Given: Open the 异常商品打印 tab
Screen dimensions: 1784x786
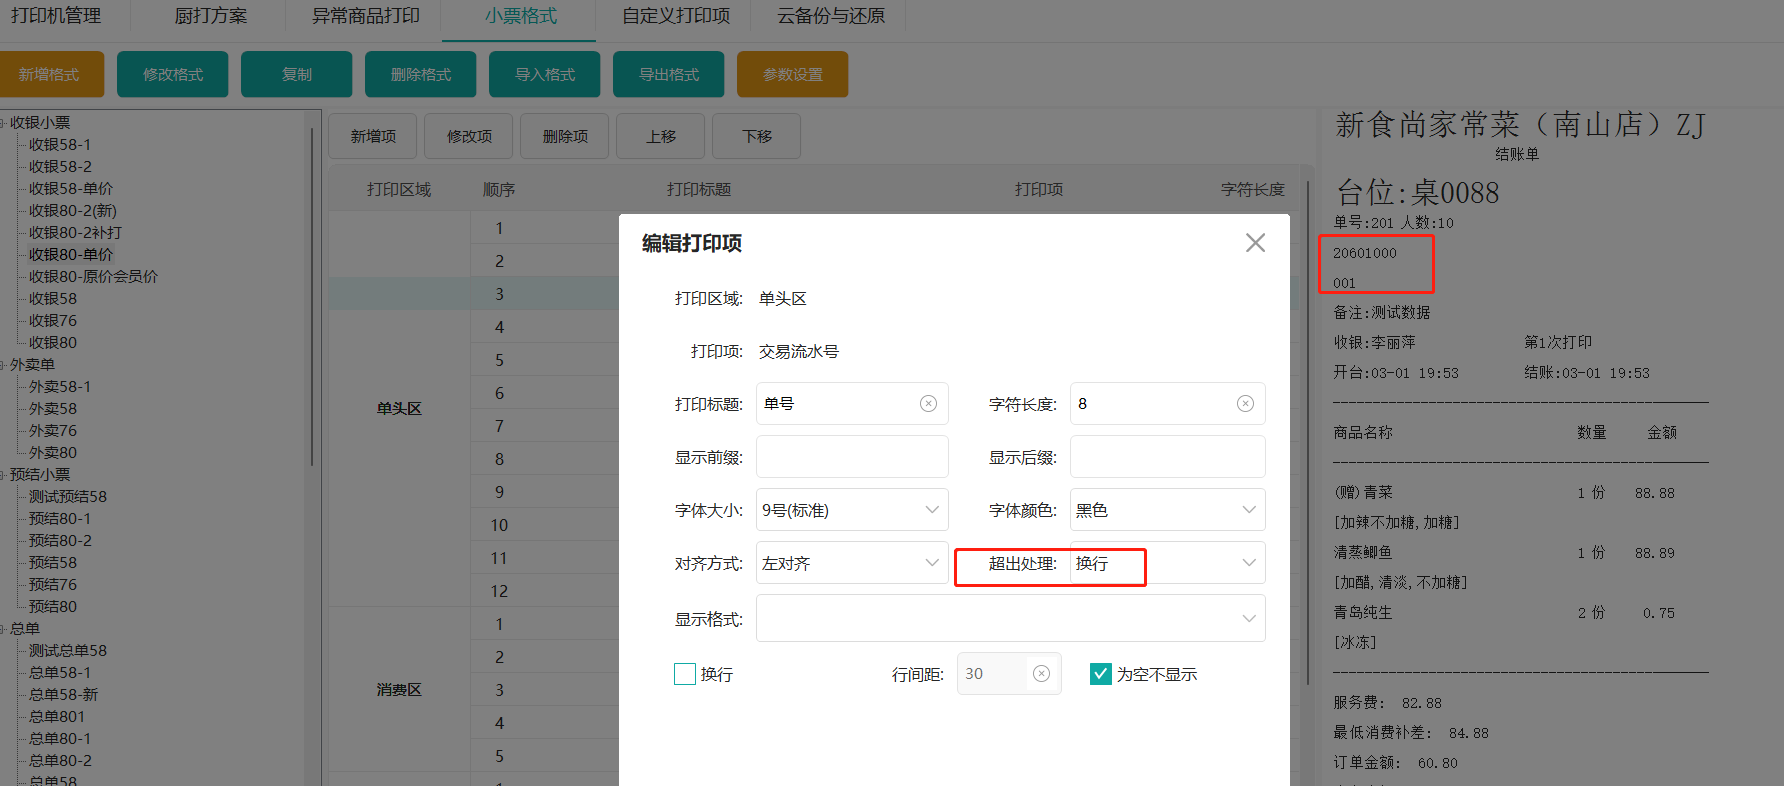Looking at the screenshot, I should 366,16.
